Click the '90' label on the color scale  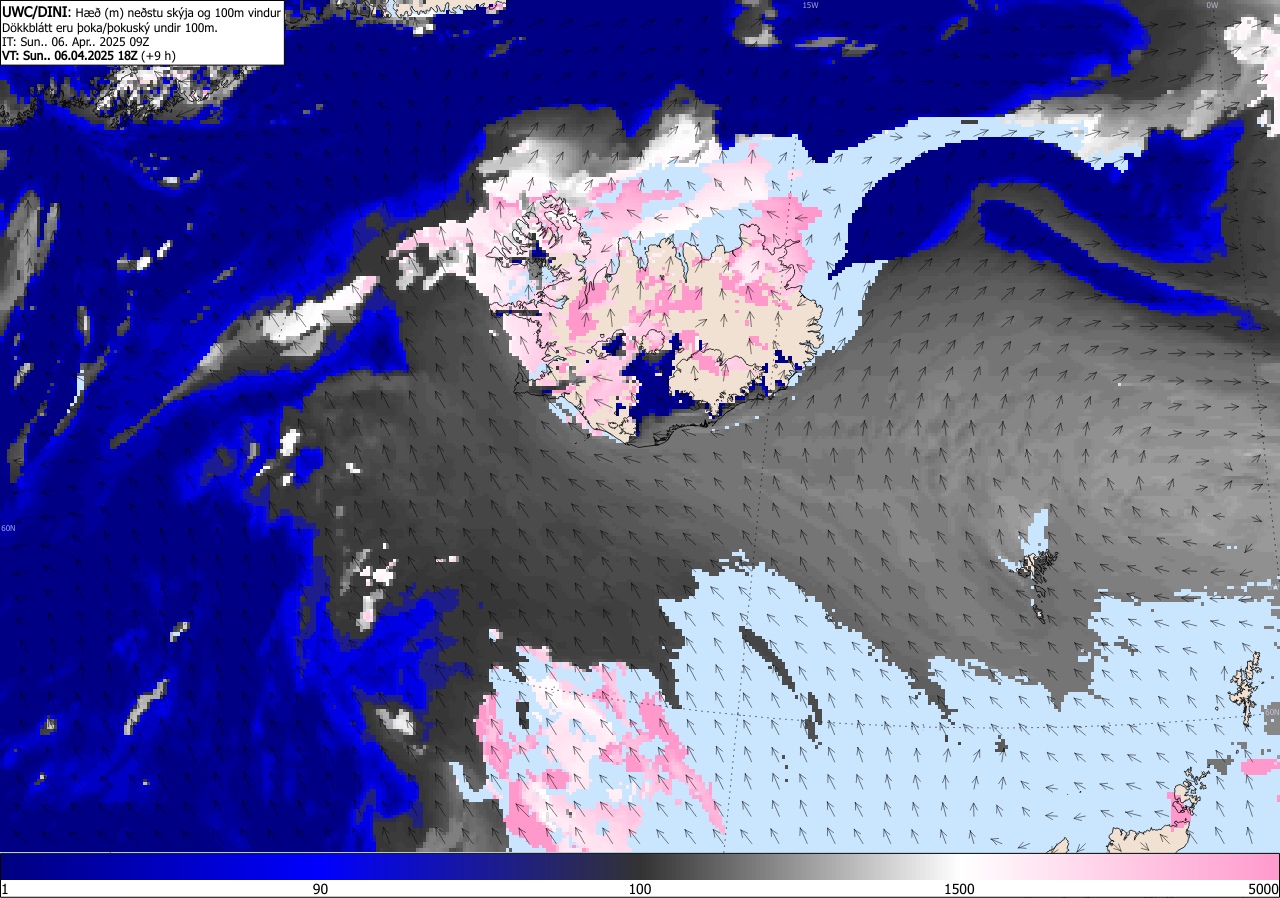click(320, 889)
